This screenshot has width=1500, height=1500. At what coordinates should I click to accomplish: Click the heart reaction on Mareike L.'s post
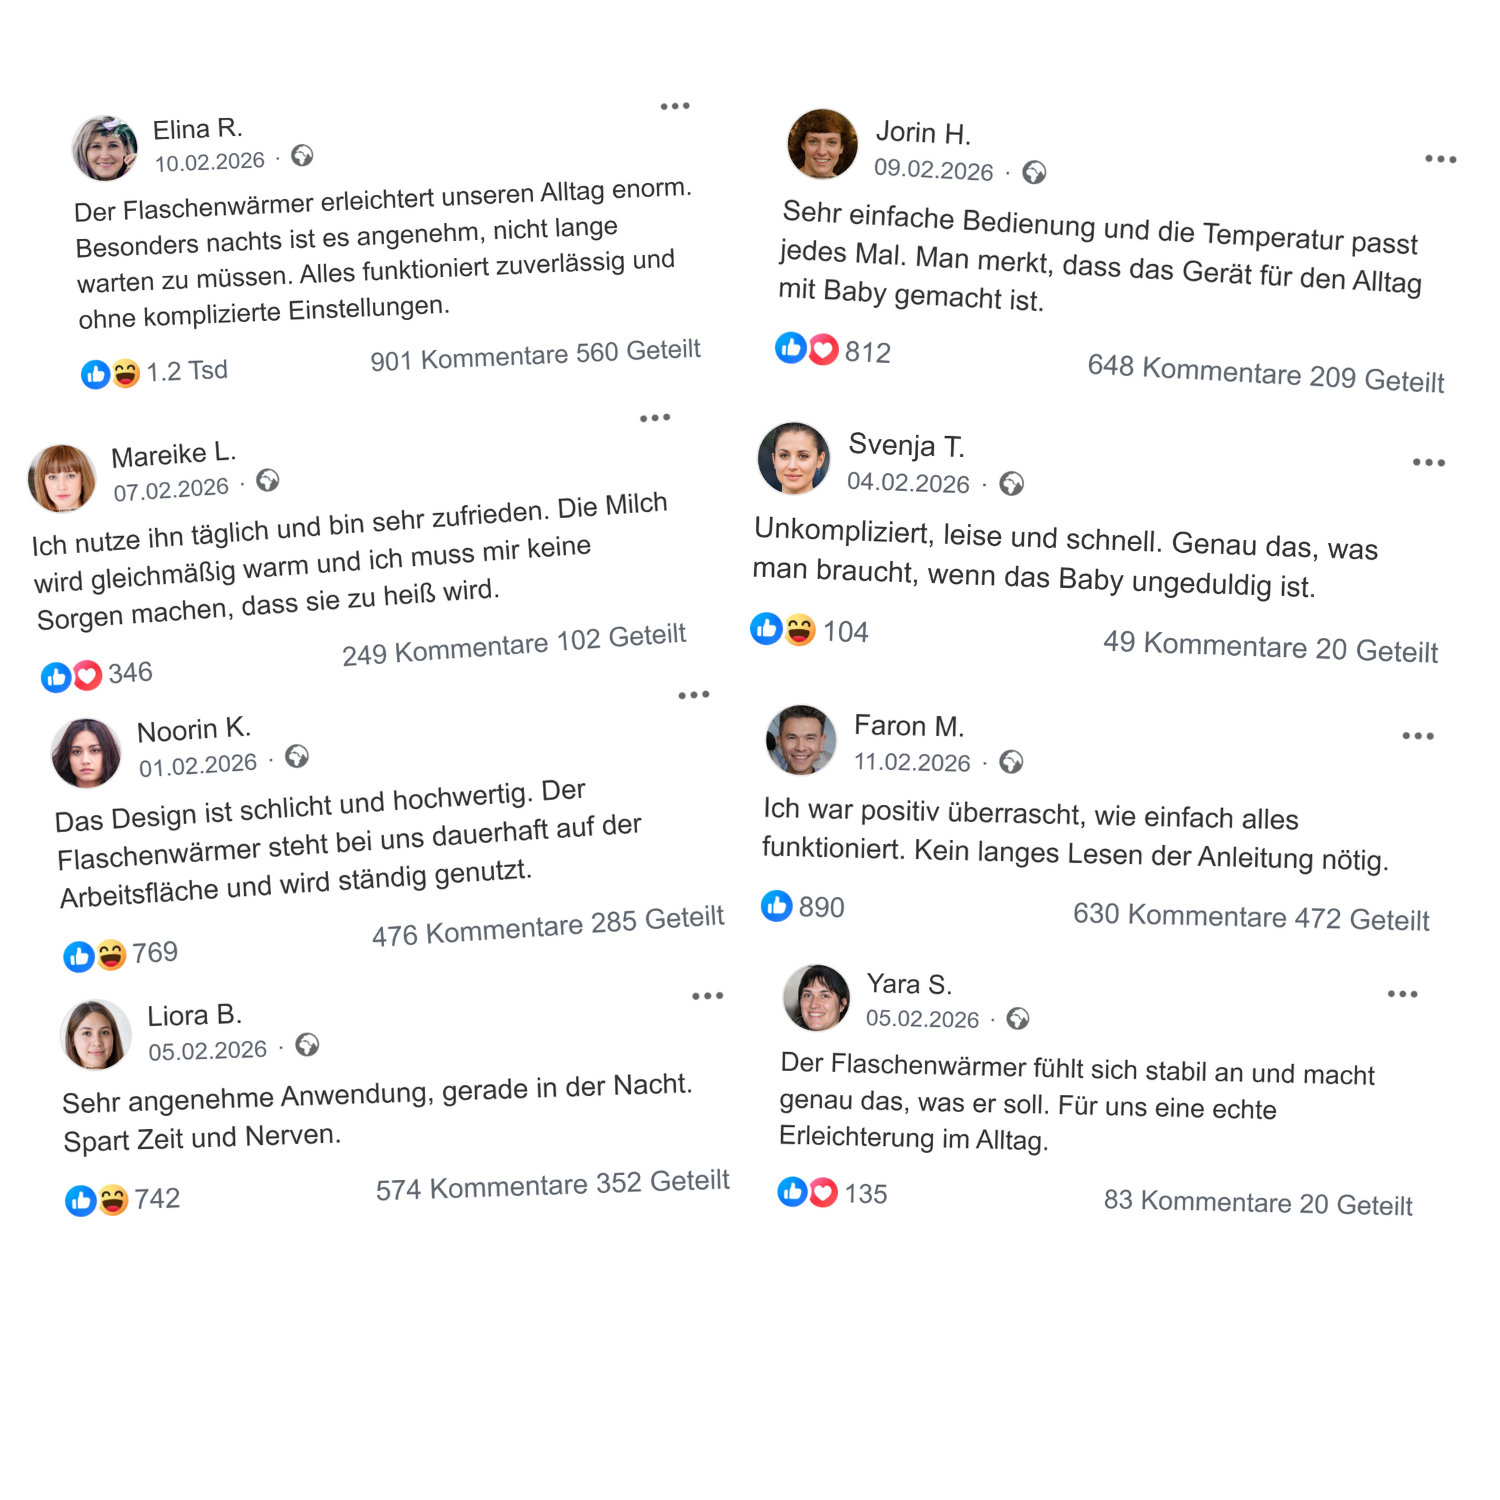(88, 676)
